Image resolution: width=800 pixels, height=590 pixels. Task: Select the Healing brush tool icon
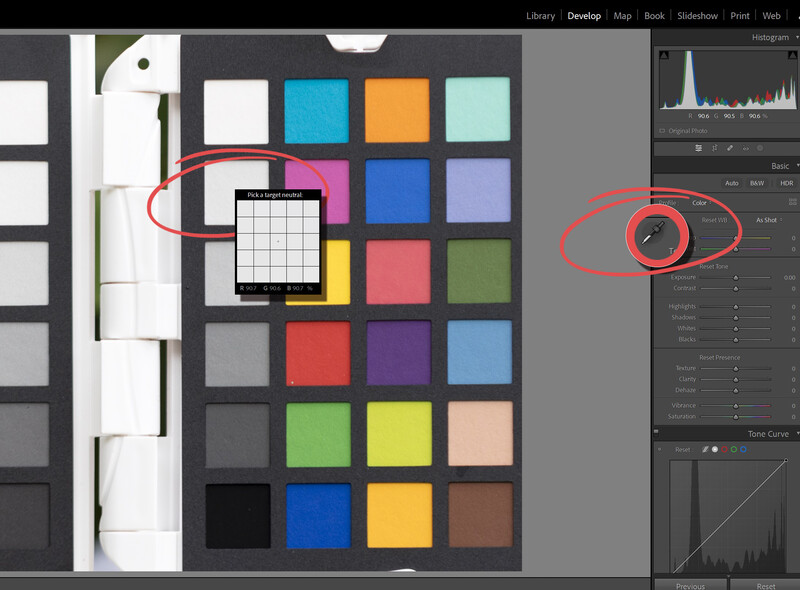pos(730,148)
